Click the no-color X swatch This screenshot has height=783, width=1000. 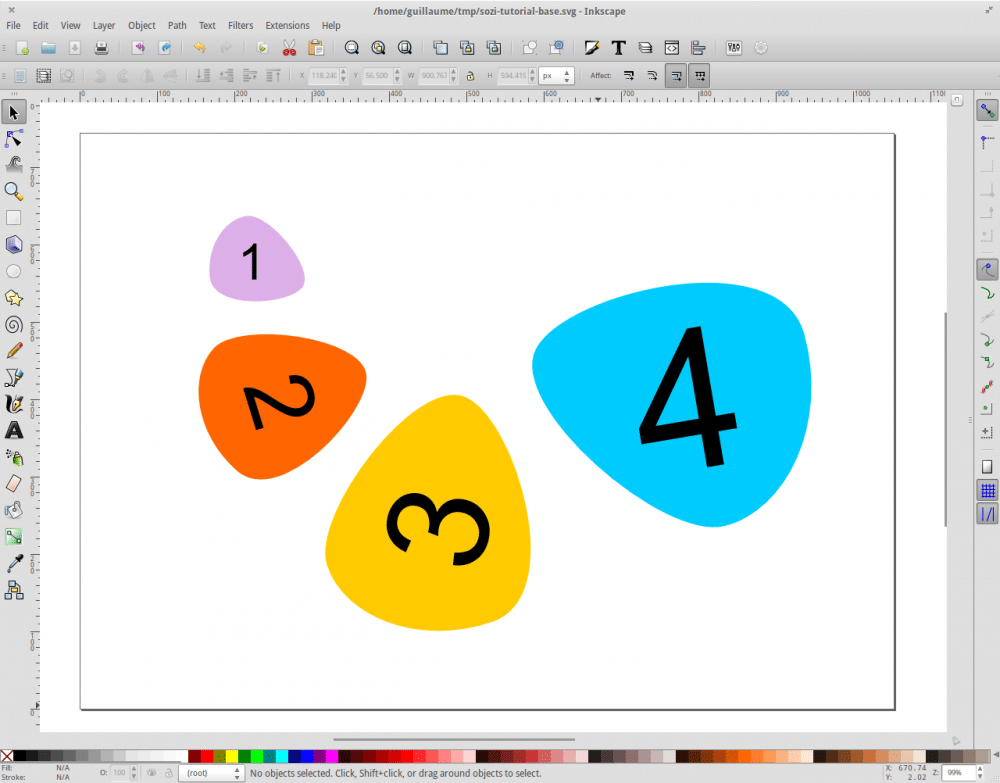click(7, 757)
